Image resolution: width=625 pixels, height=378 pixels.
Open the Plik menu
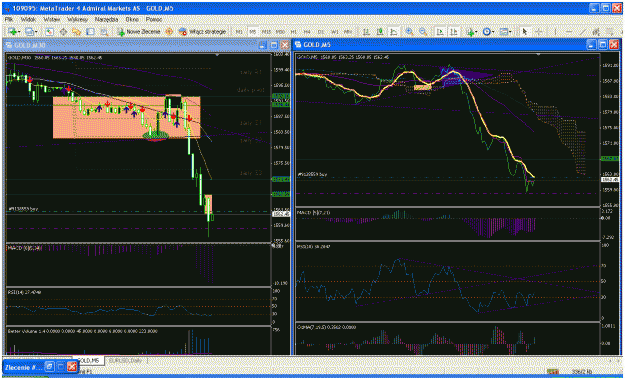tap(9, 19)
